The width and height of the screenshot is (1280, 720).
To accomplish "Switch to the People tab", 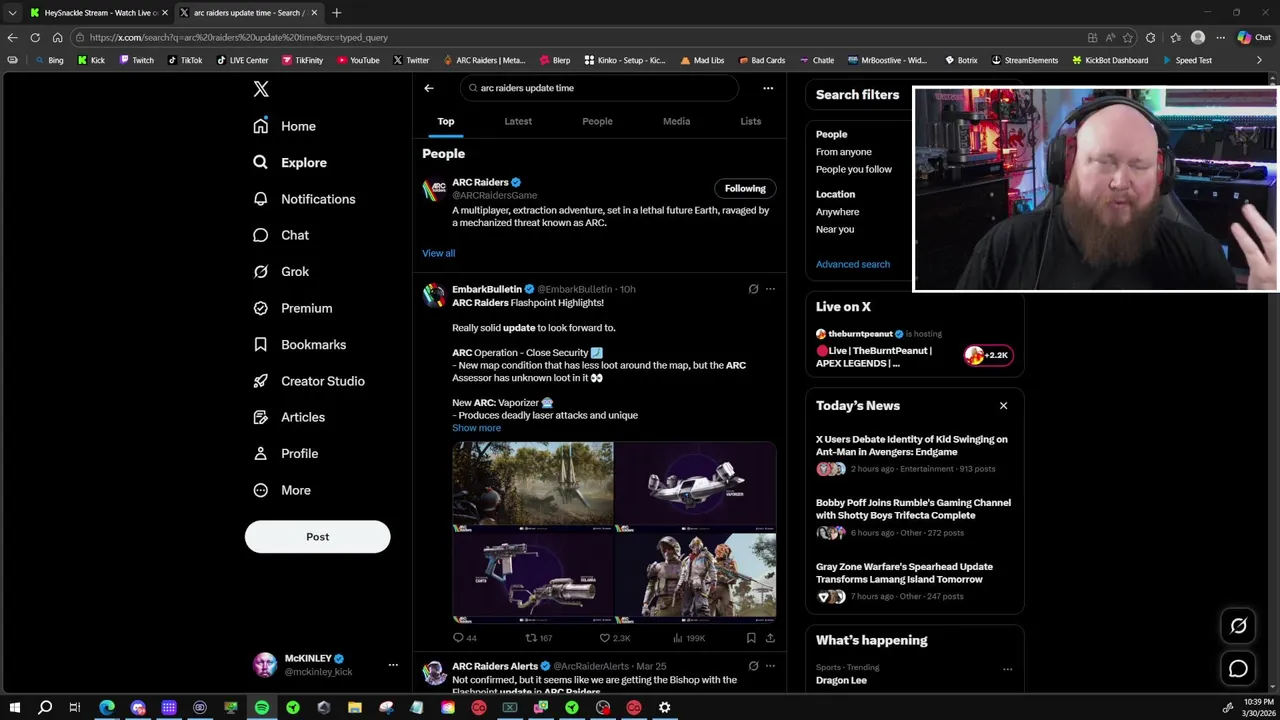I will click(597, 121).
